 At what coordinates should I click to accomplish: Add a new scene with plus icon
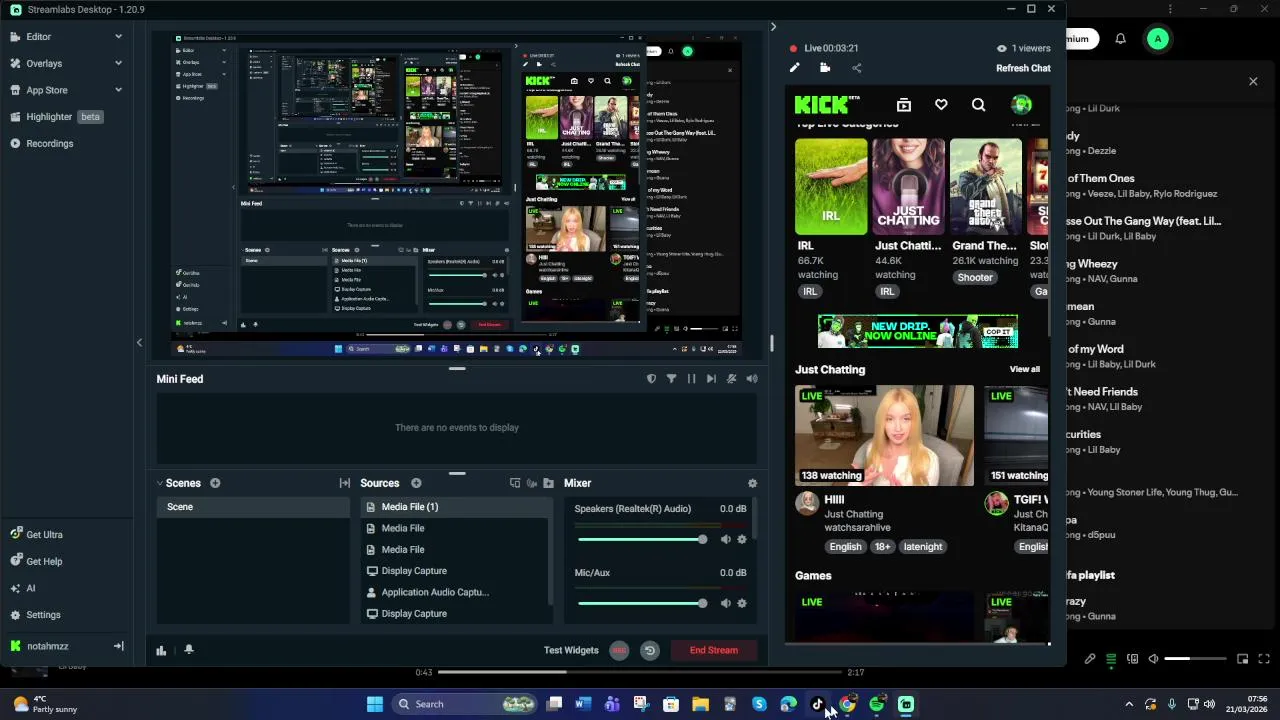click(x=215, y=483)
